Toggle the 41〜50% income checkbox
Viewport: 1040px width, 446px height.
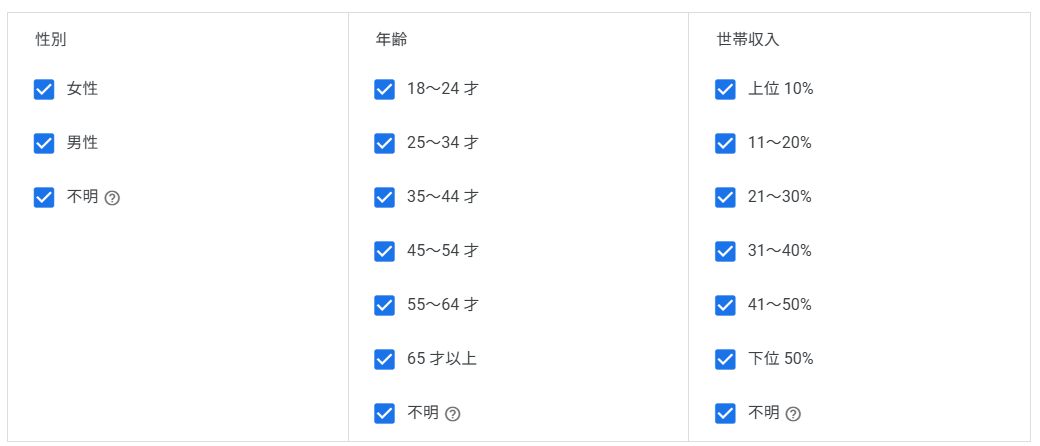pyautogui.click(x=726, y=306)
